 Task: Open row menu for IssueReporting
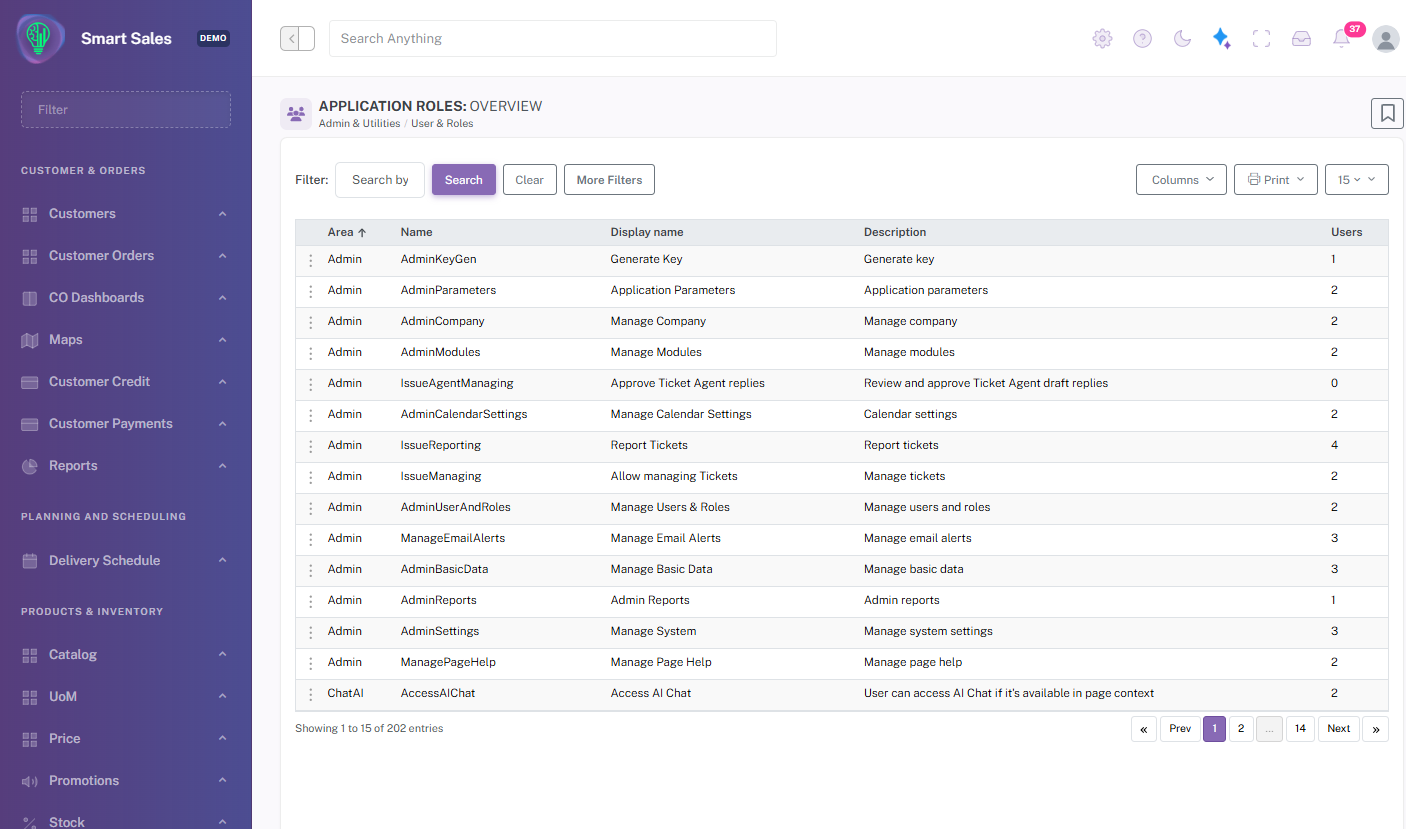[311, 446]
